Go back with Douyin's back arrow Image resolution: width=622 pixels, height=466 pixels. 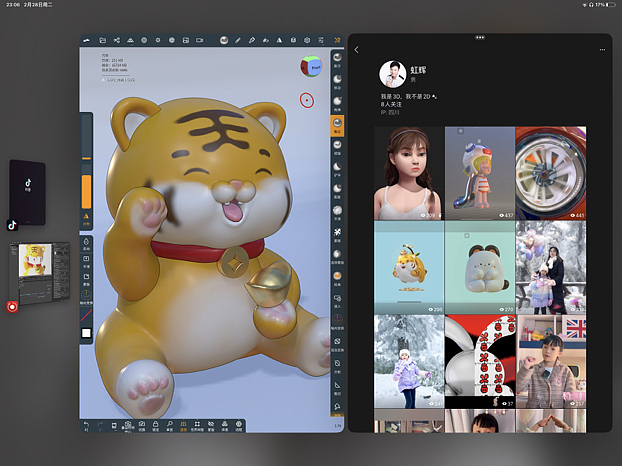(356, 50)
